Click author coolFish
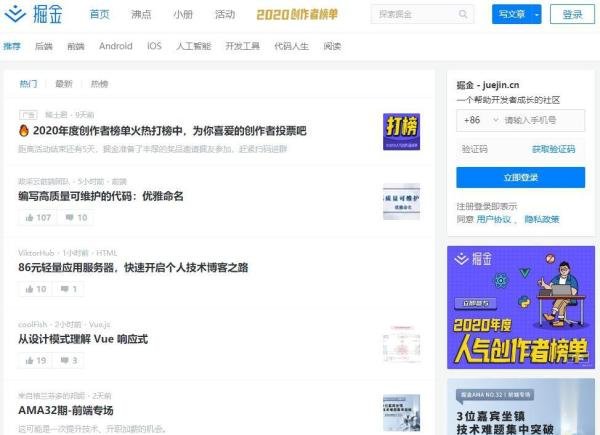This screenshot has width=600, height=435. (x=33, y=324)
